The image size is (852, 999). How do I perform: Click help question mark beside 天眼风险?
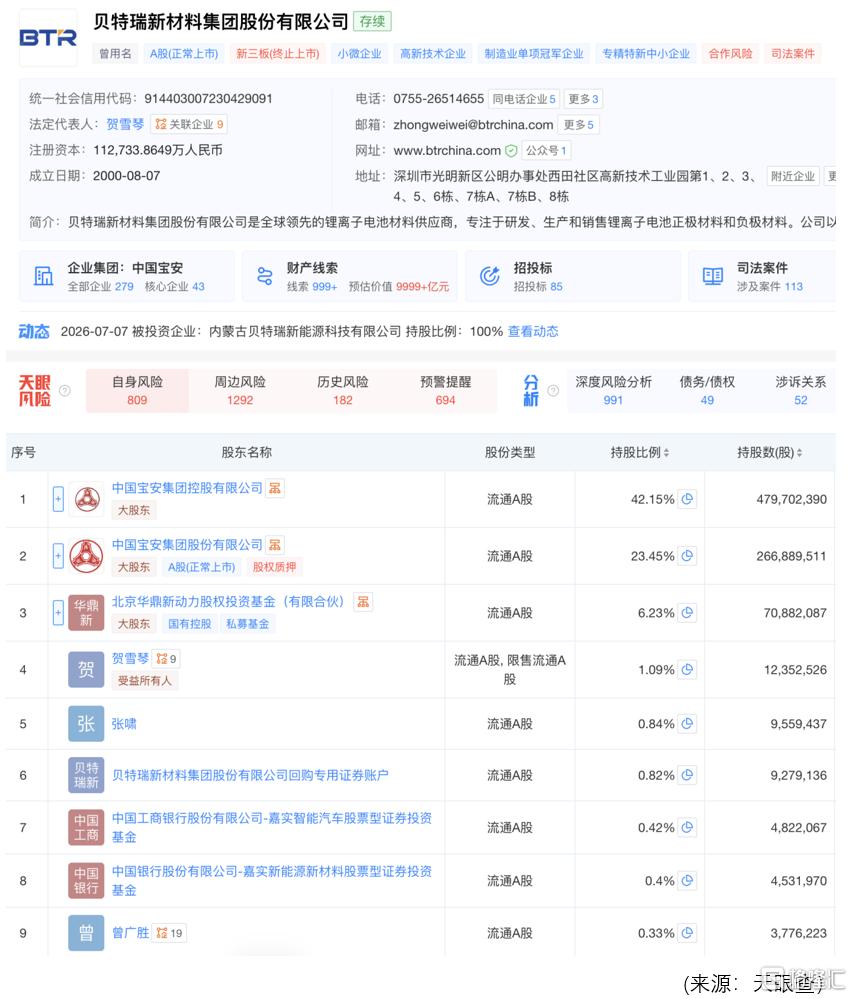coord(64,391)
